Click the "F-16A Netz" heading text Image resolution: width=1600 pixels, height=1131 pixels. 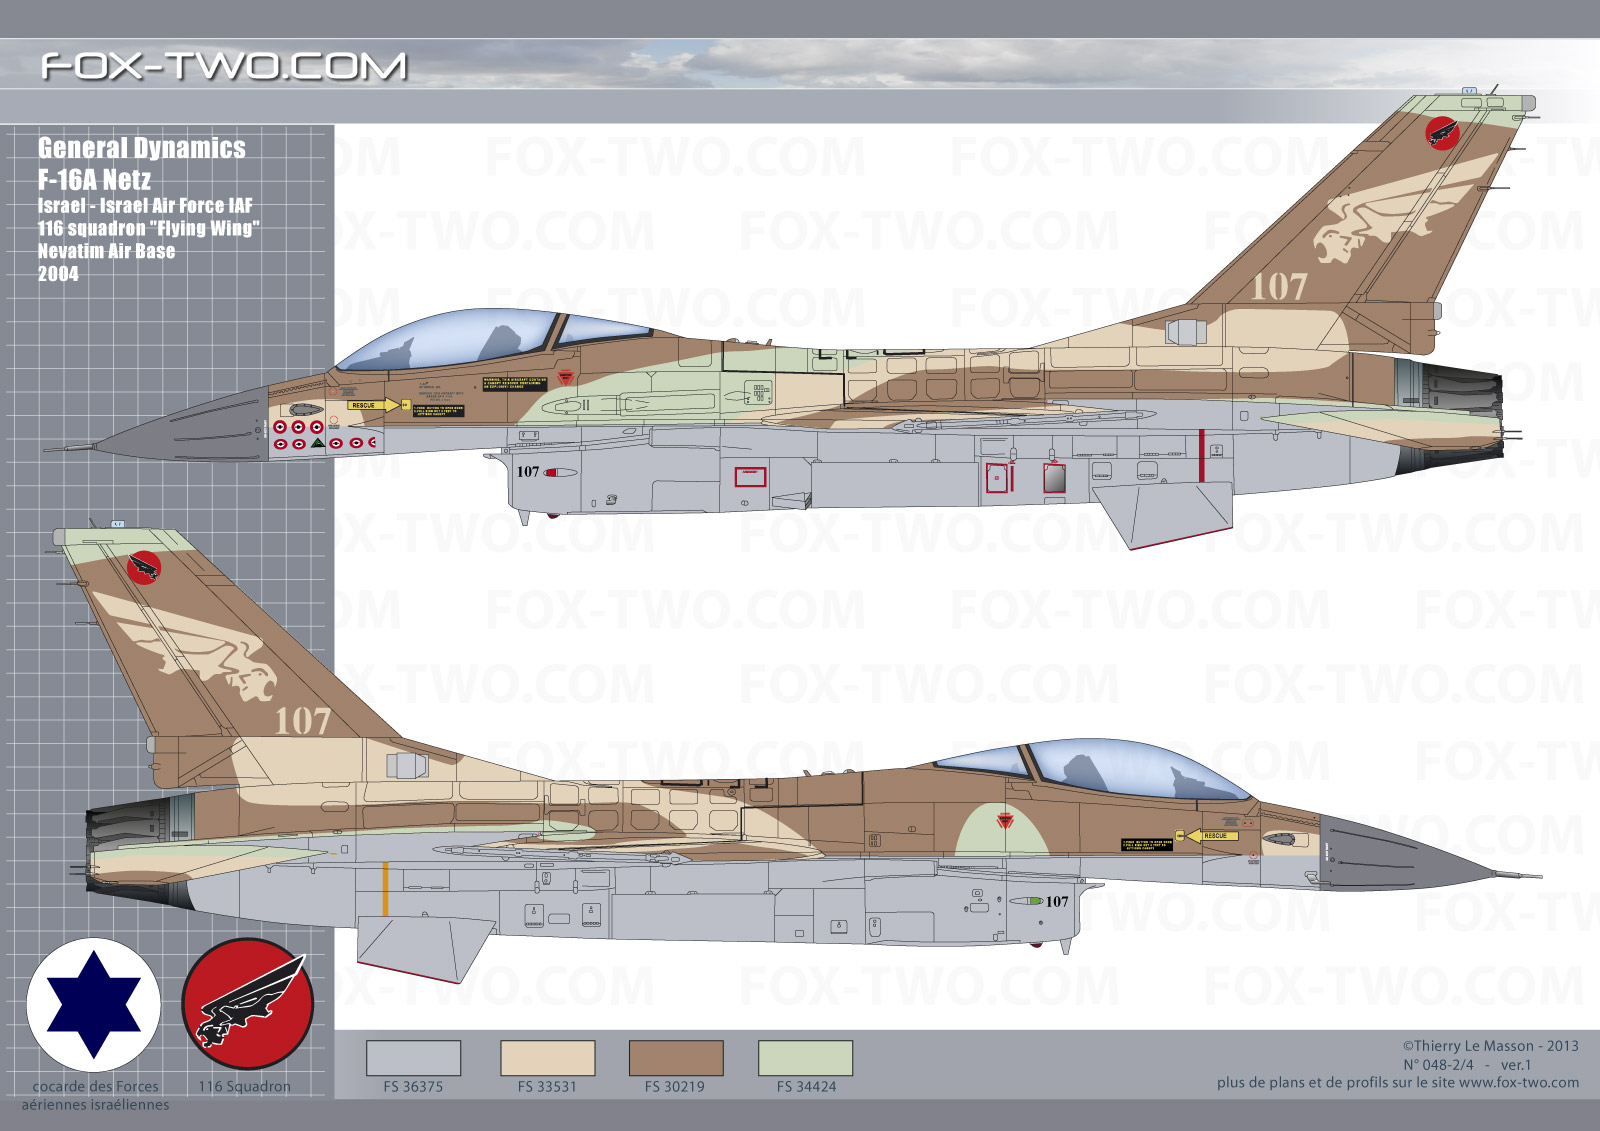coord(95,180)
